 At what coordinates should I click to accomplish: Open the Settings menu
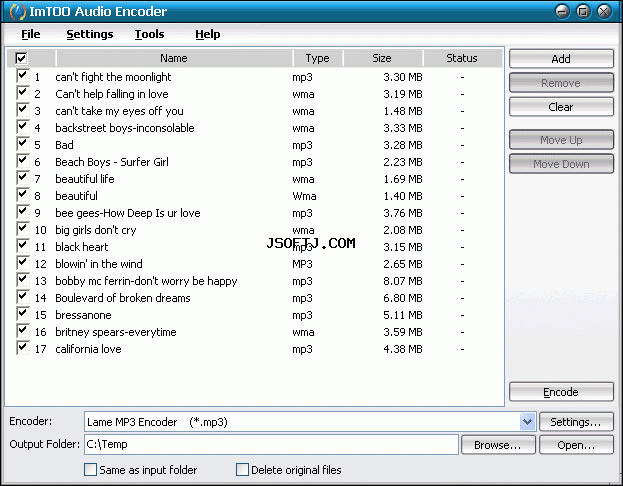tap(90, 34)
